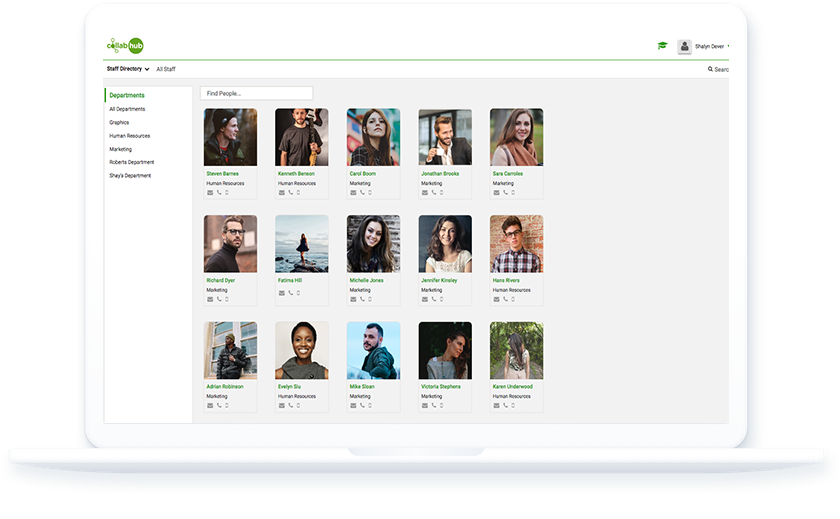Image resolution: width=840 pixels, height=519 pixels.
Task: Filter by the Graphics department
Action: [119, 123]
